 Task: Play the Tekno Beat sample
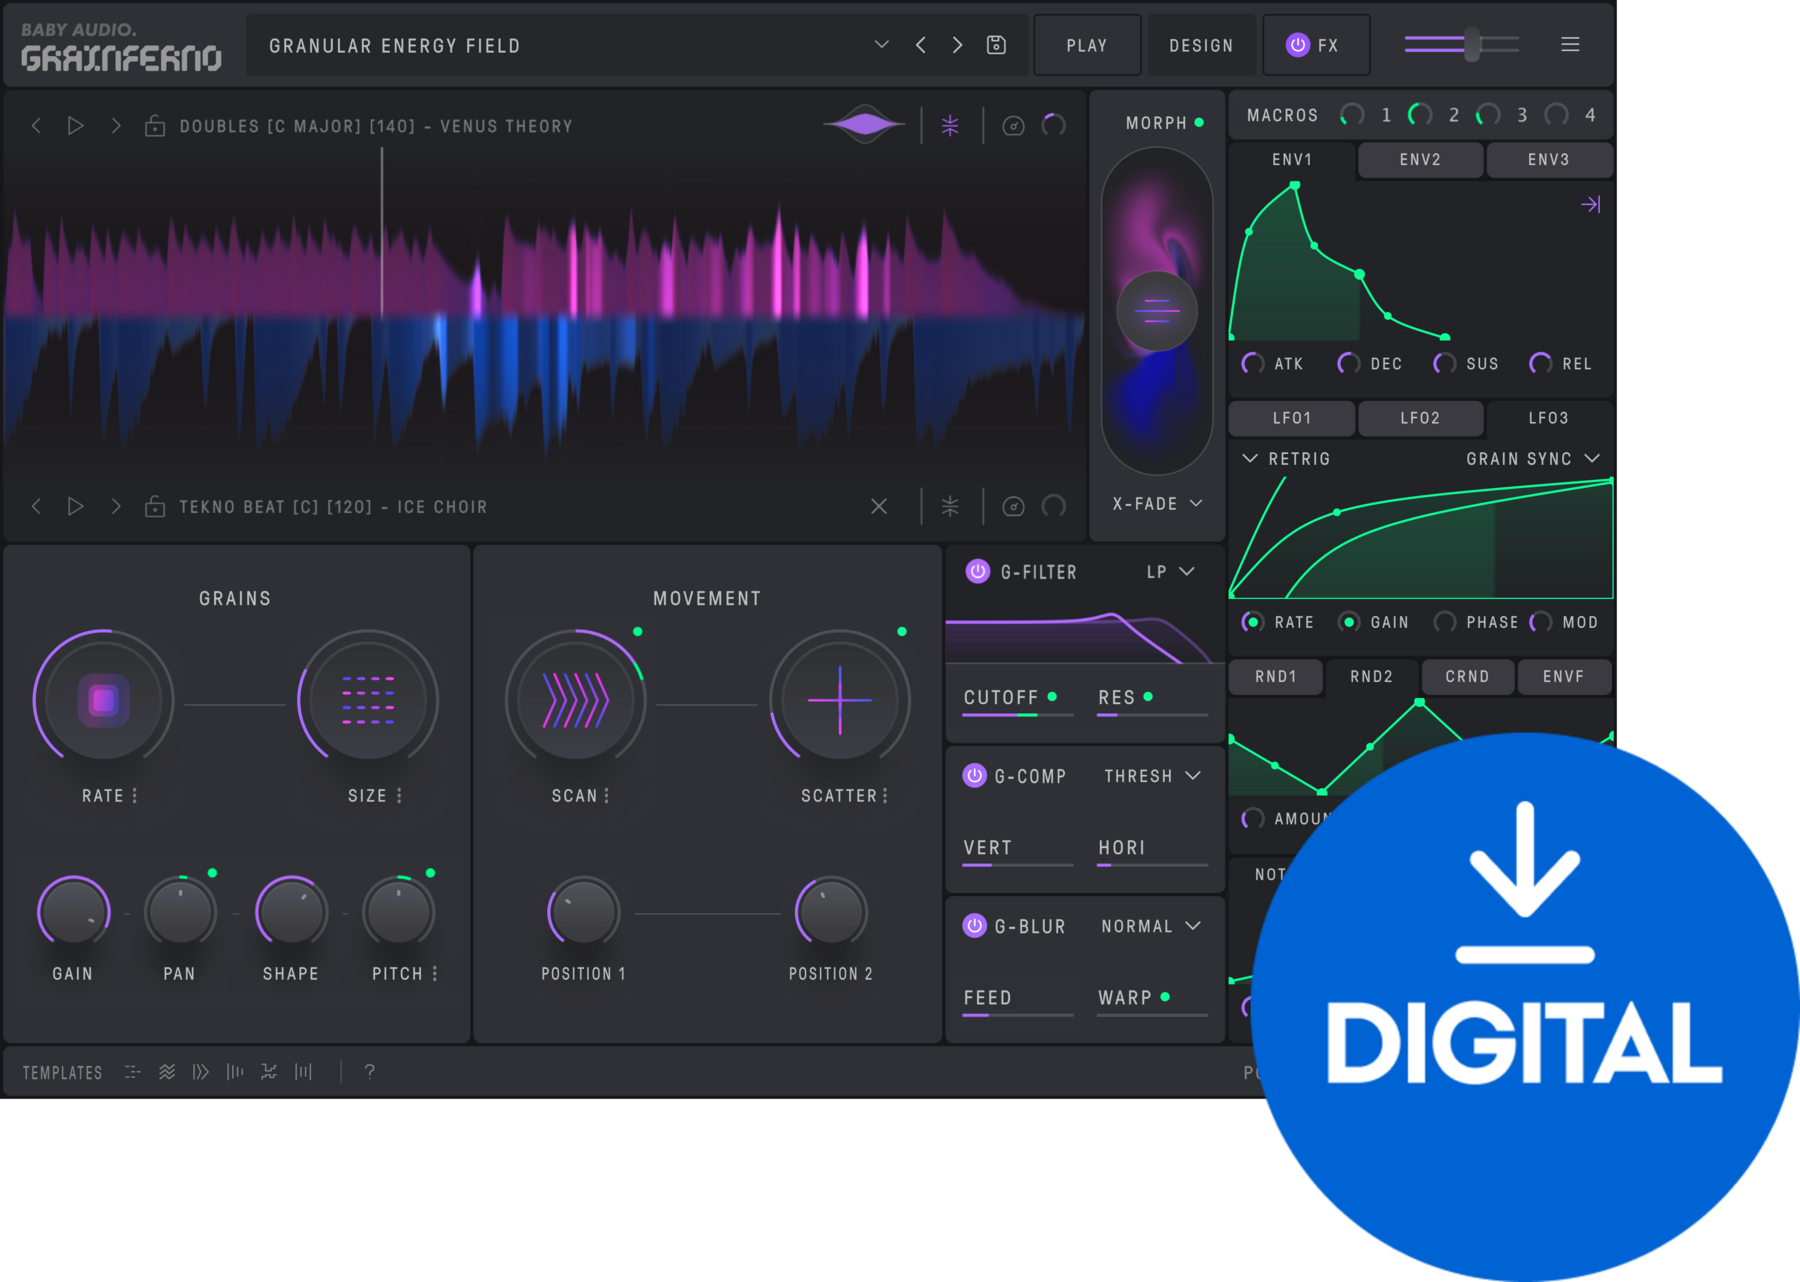pos(75,506)
